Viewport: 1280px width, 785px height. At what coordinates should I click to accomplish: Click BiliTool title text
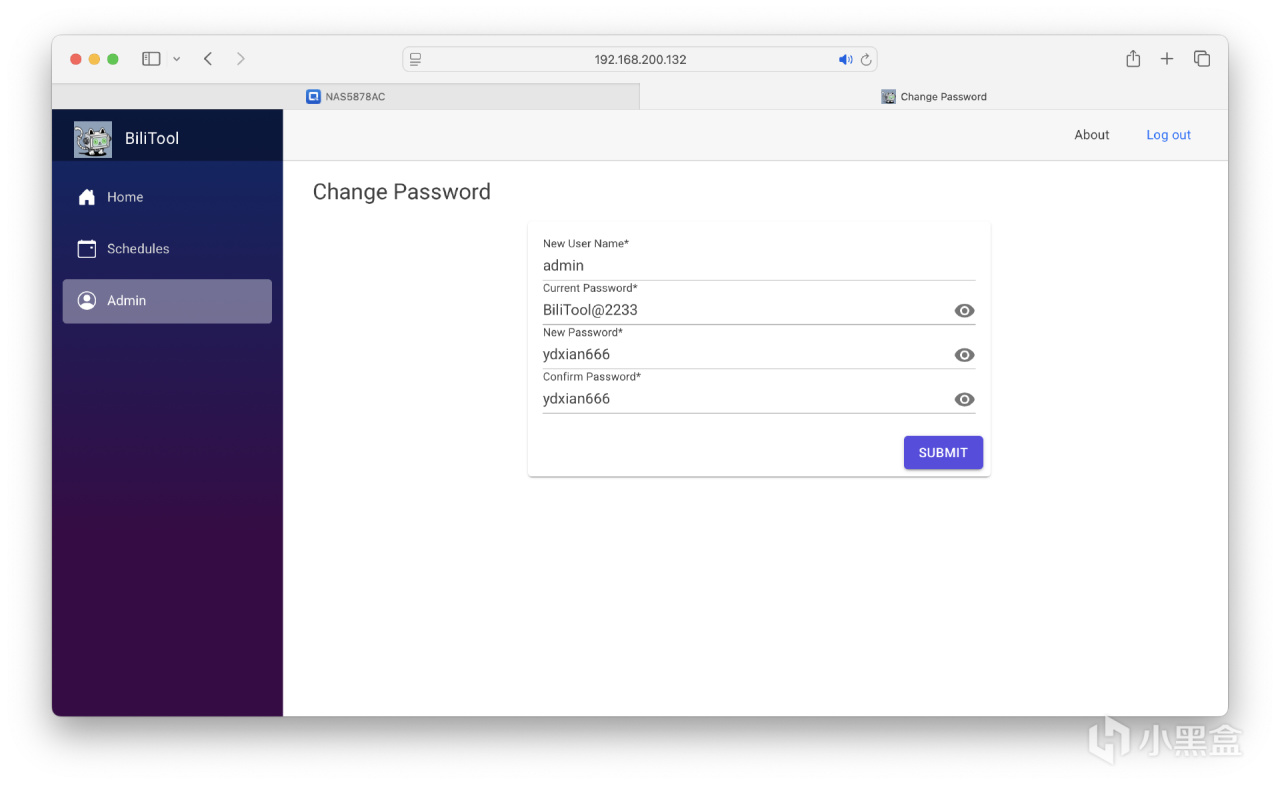(x=152, y=139)
